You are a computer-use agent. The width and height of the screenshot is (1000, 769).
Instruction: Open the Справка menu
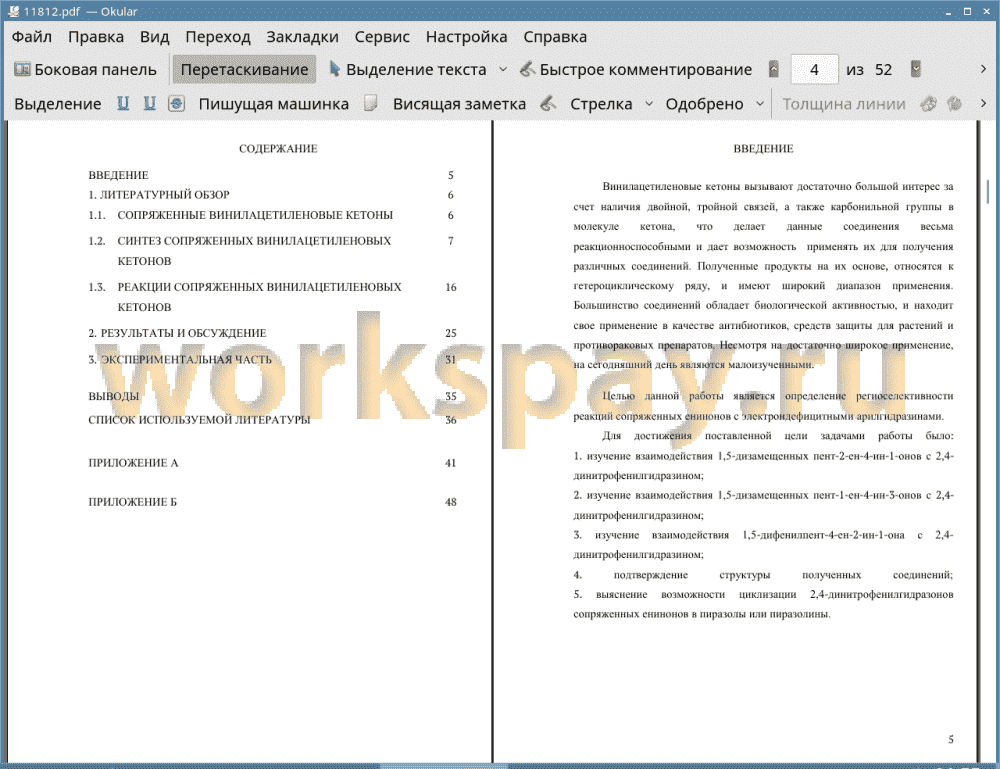click(555, 37)
